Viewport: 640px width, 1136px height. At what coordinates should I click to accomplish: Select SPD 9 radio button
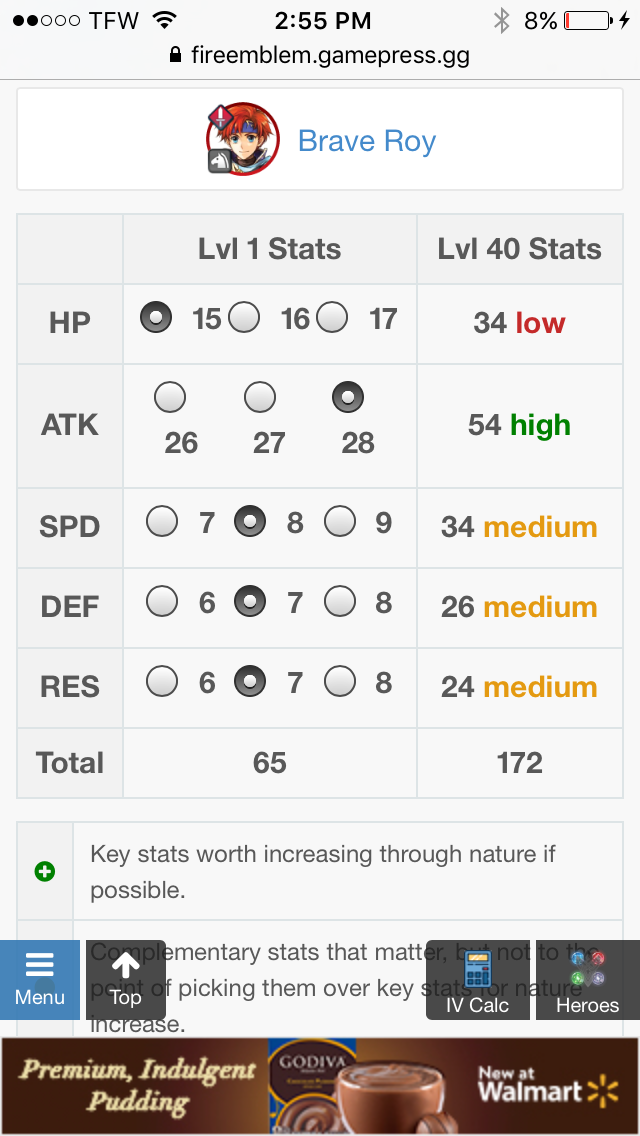pyautogui.click(x=340, y=521)
